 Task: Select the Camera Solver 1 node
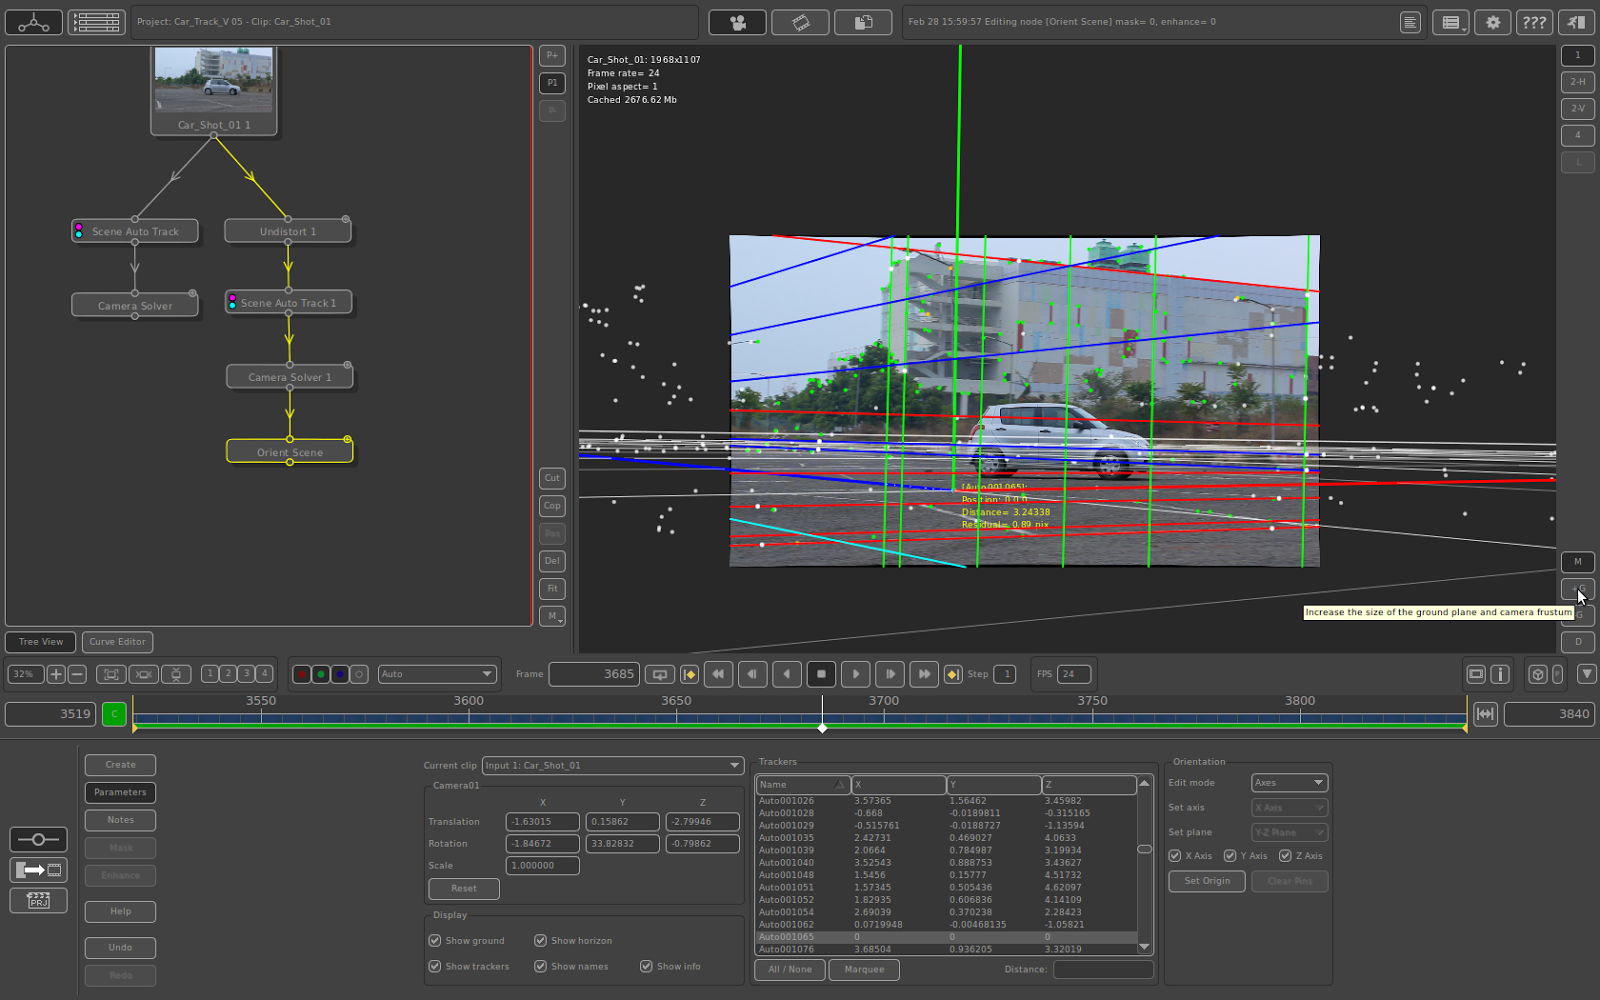[x=289, y=377]
